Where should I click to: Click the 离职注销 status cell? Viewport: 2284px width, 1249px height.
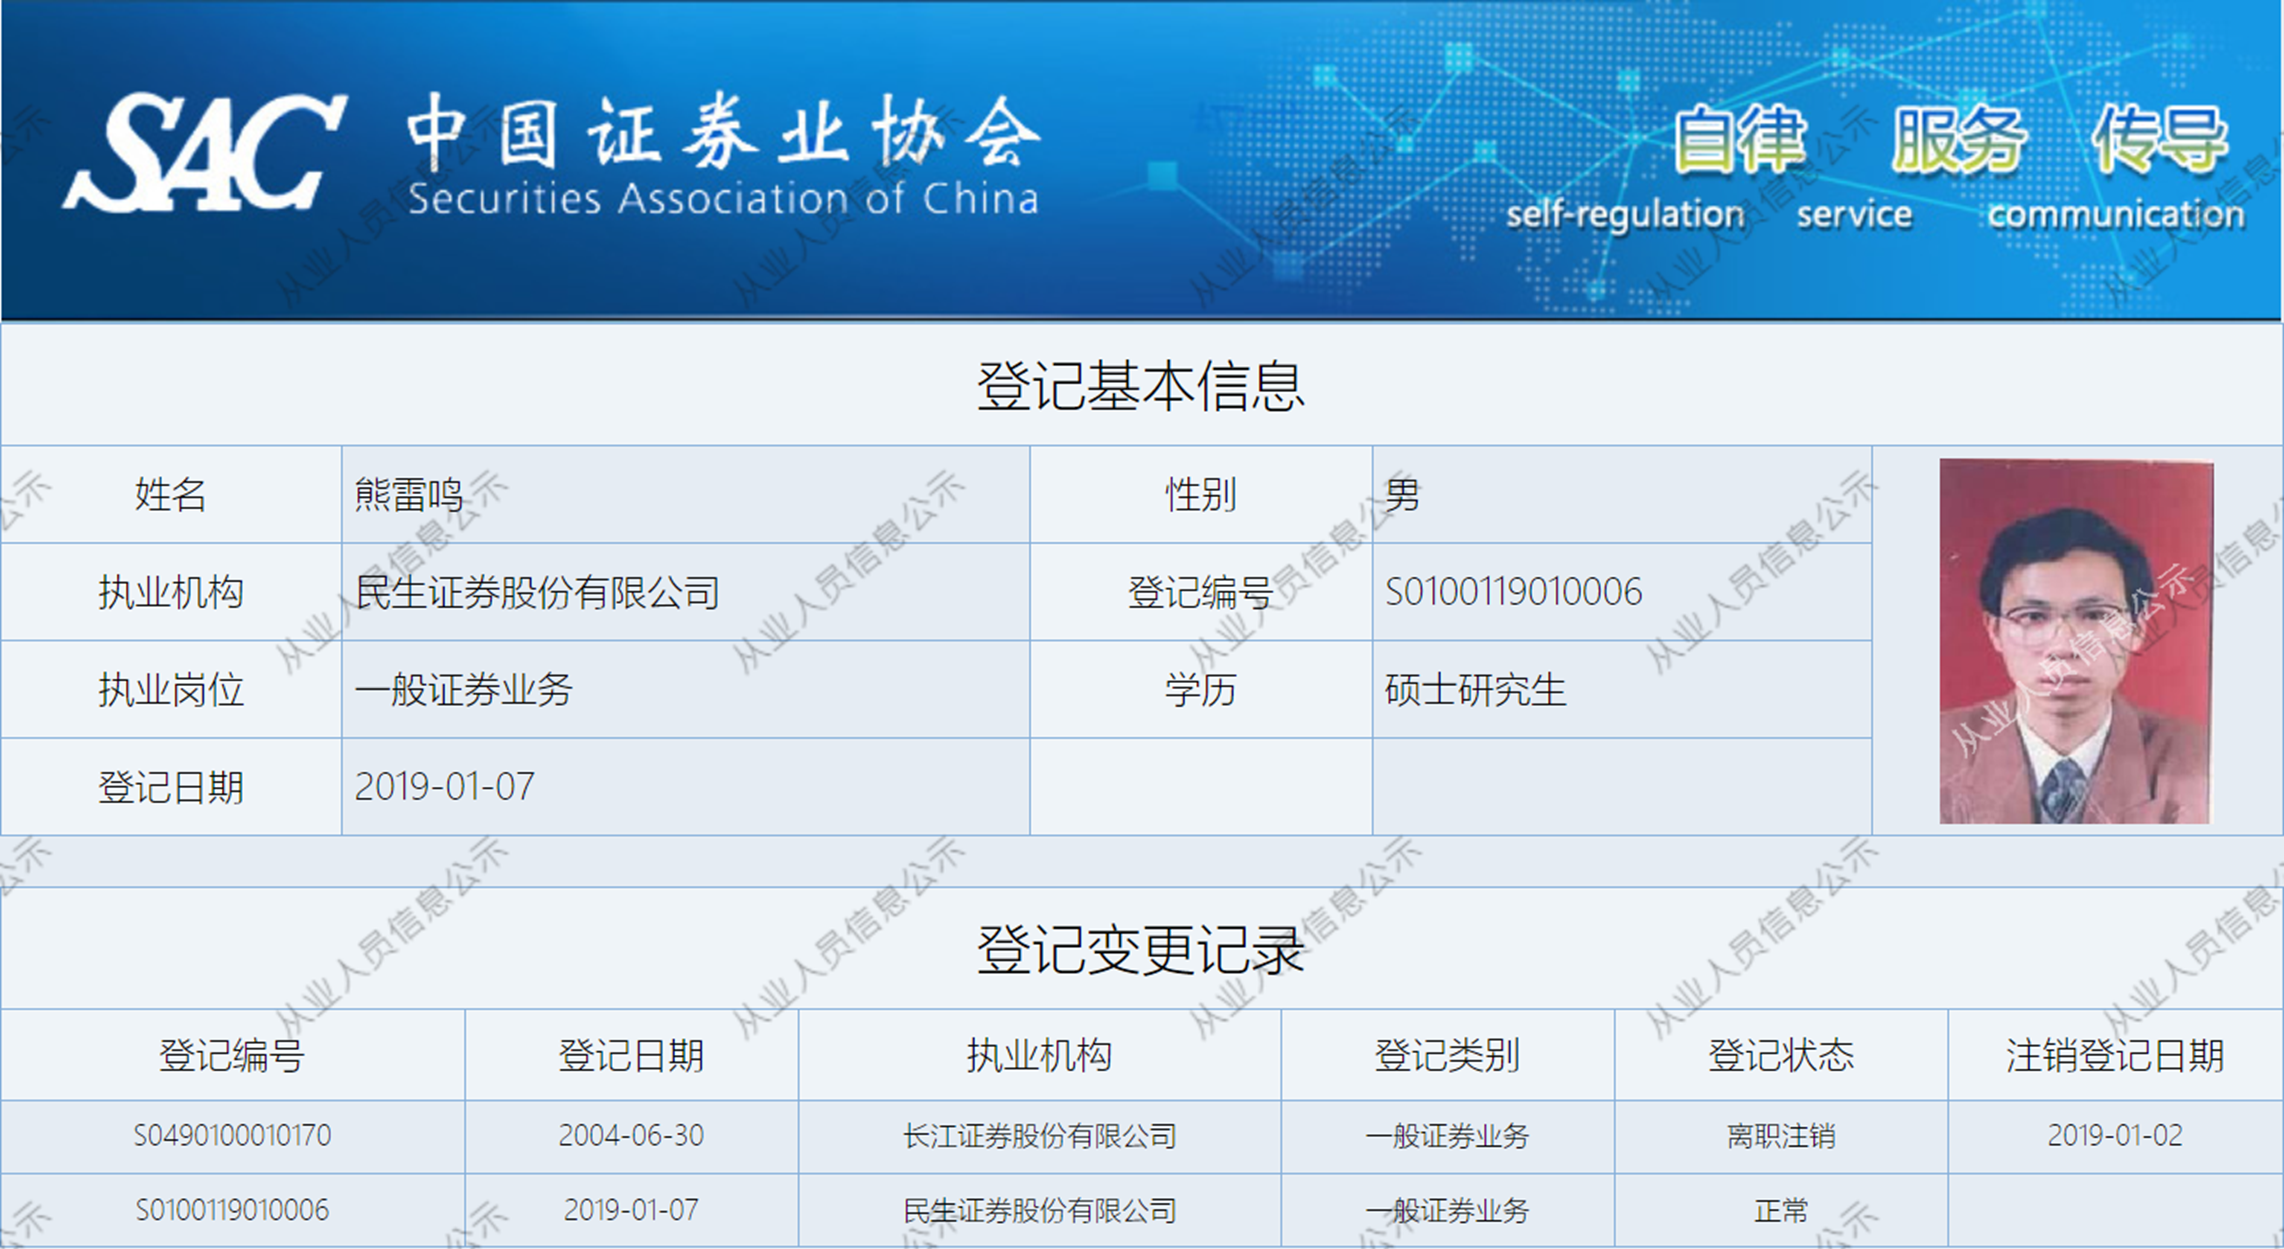click(1780, 1136)
